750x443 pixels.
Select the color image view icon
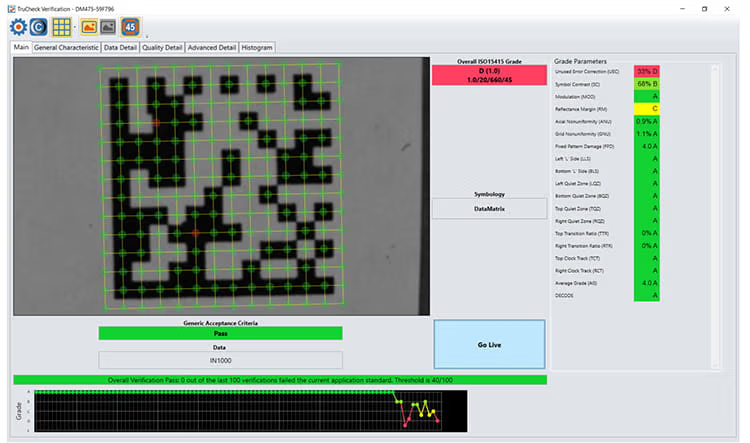[x=88, y=27]
